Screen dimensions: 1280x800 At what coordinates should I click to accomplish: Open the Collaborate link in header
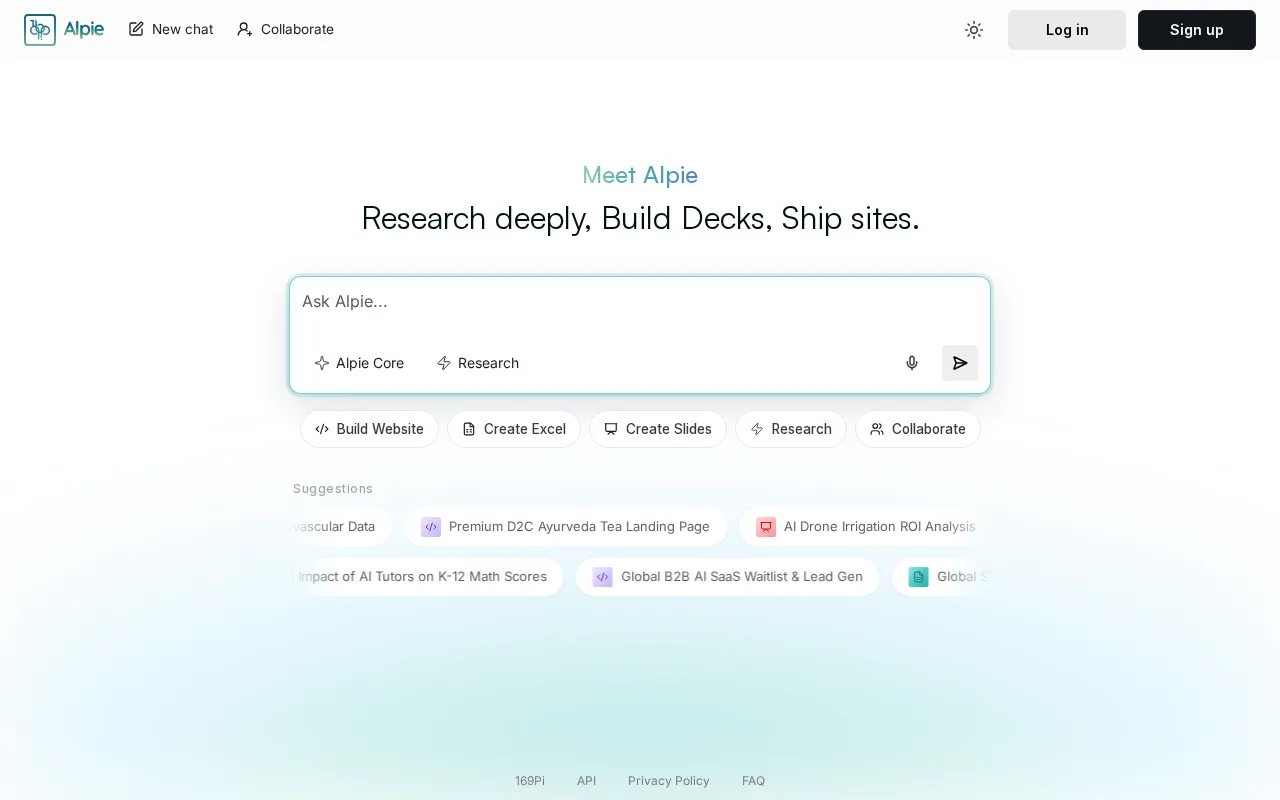coord(285,29)
